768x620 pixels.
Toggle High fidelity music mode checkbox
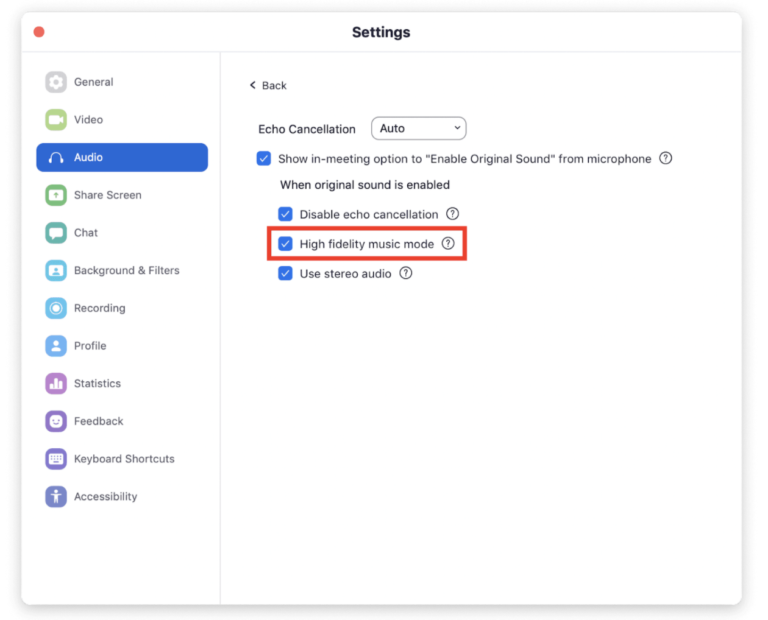point(285,244)
